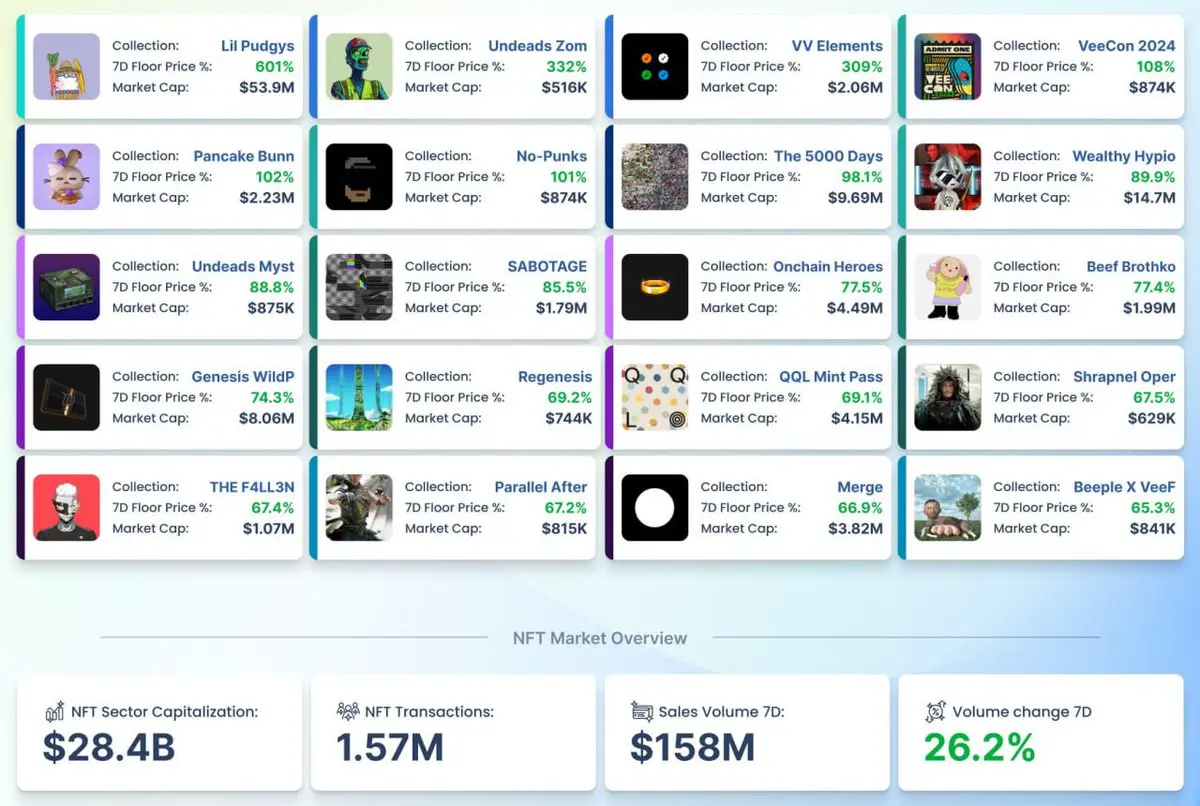
Task: Open the Onchain Heroes collection name
Action: coord(828,266)
